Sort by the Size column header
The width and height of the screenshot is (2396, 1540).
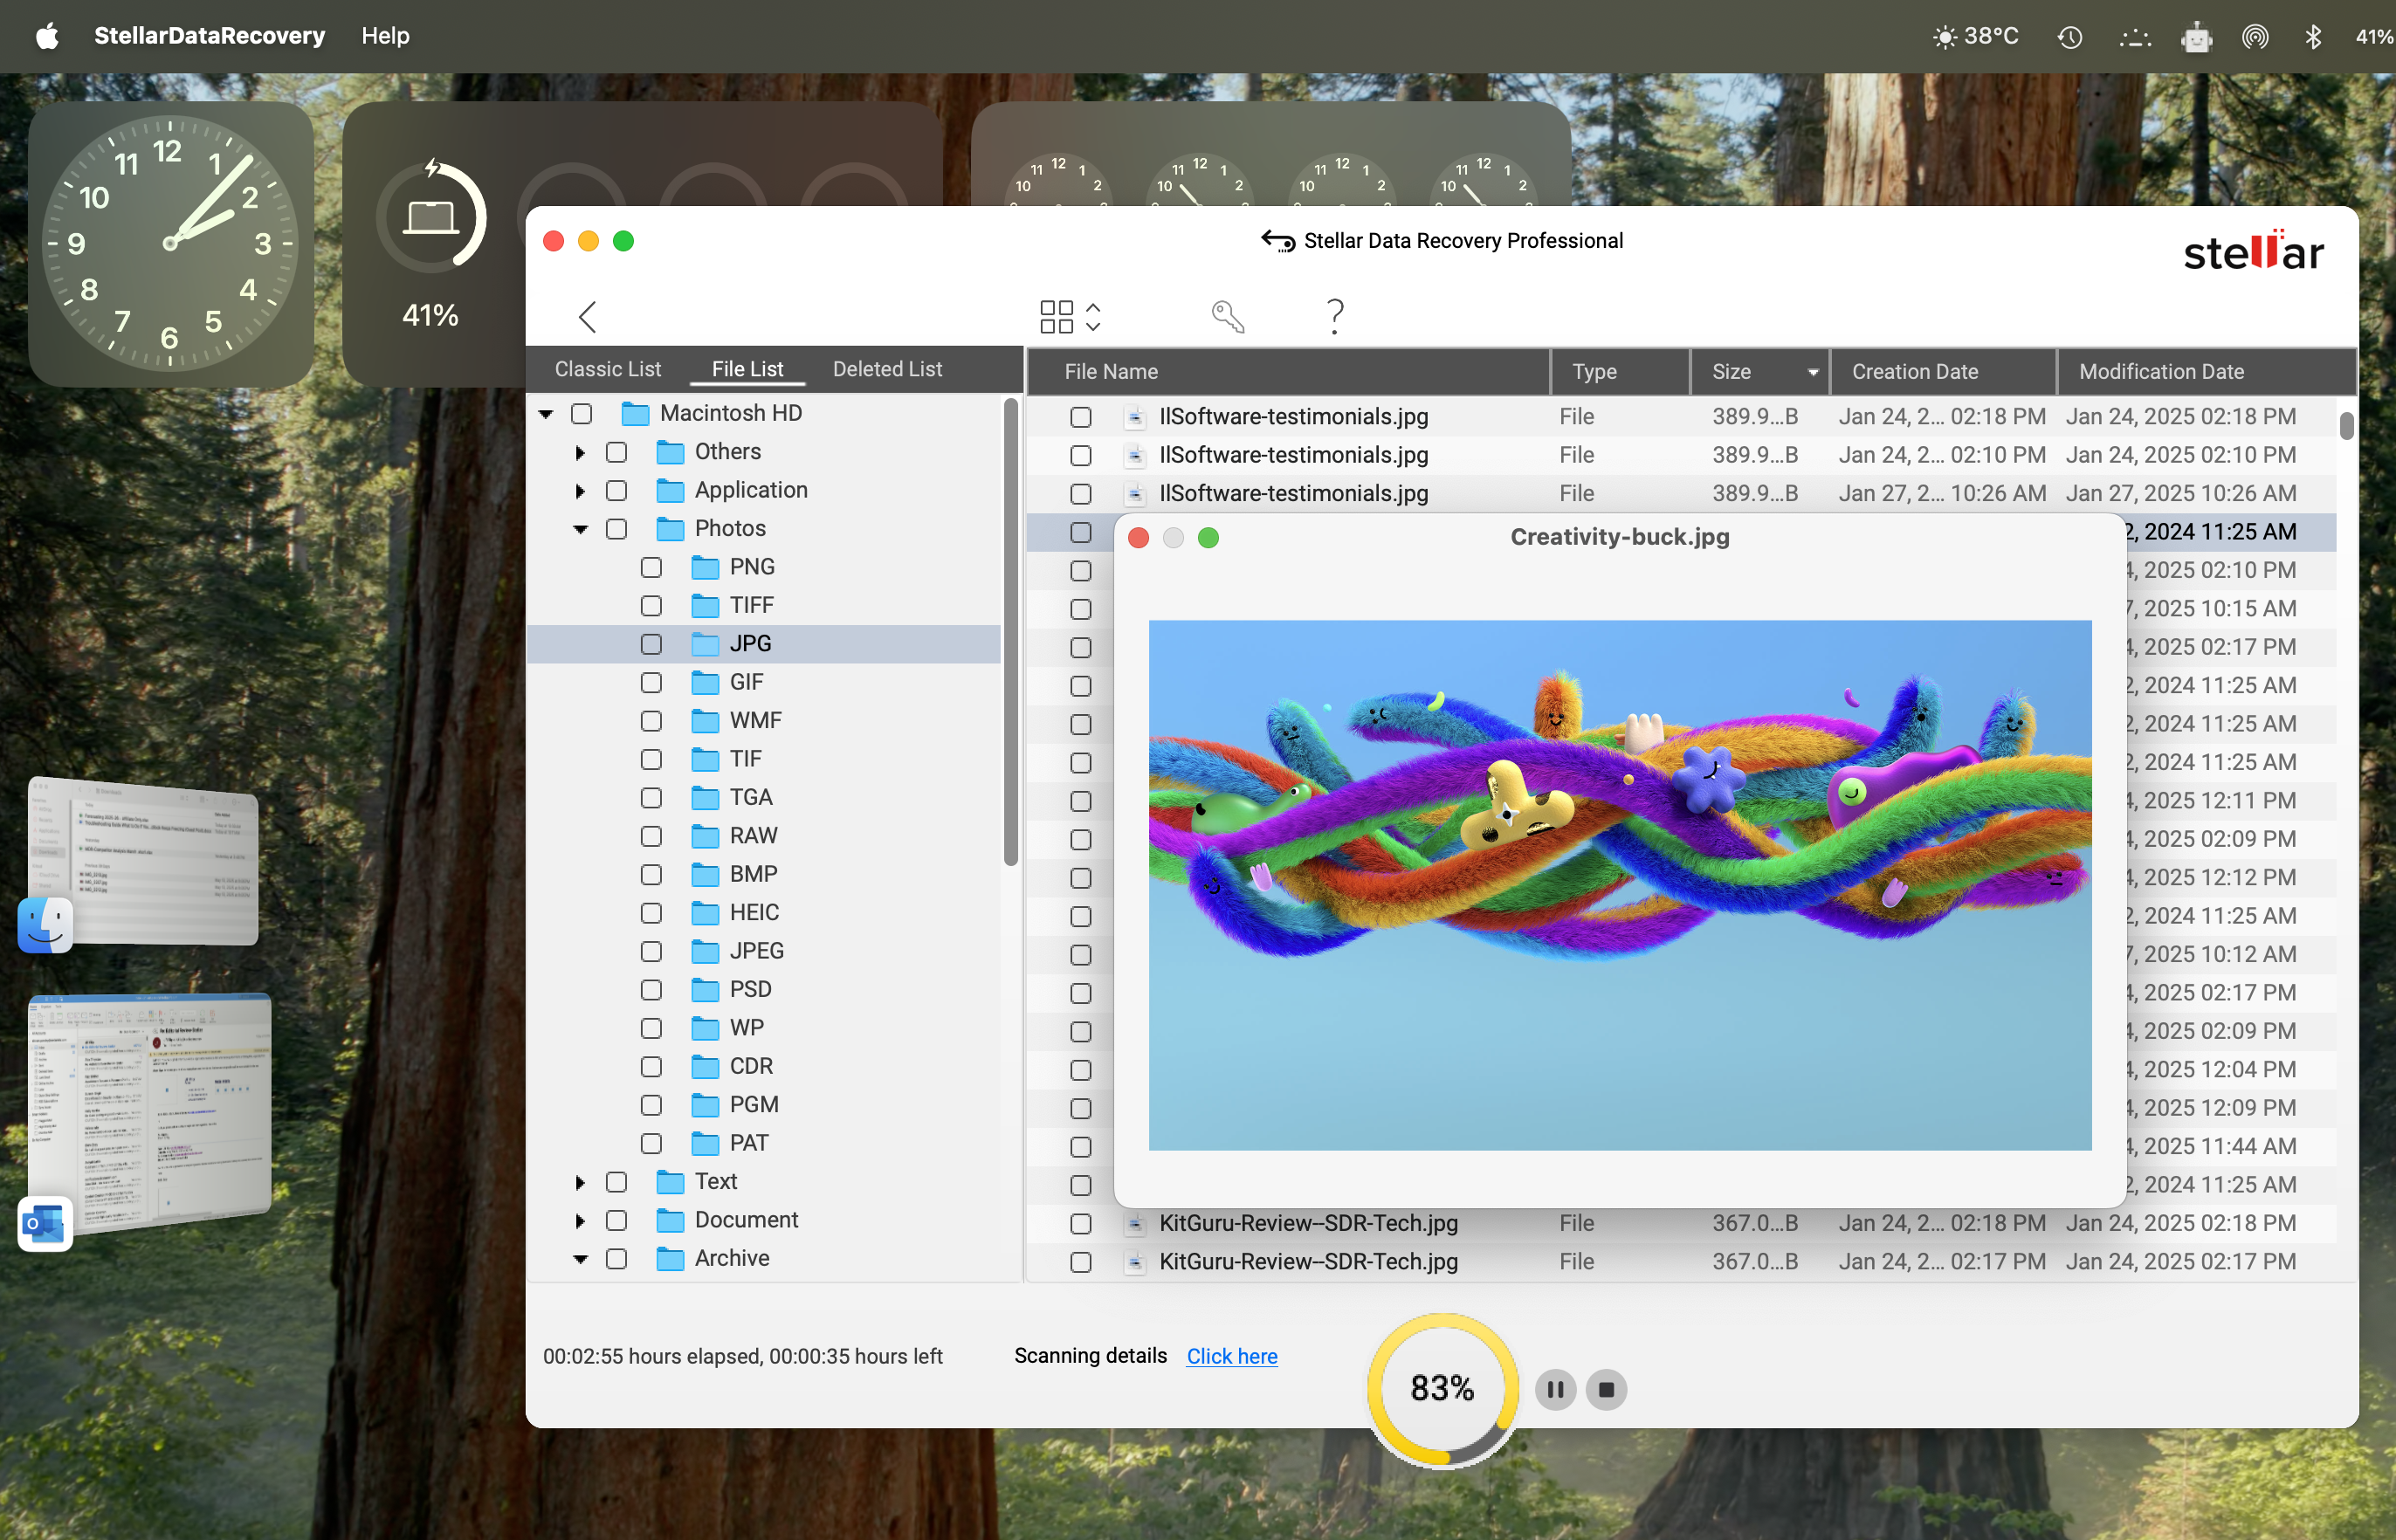coord(1732,372)
